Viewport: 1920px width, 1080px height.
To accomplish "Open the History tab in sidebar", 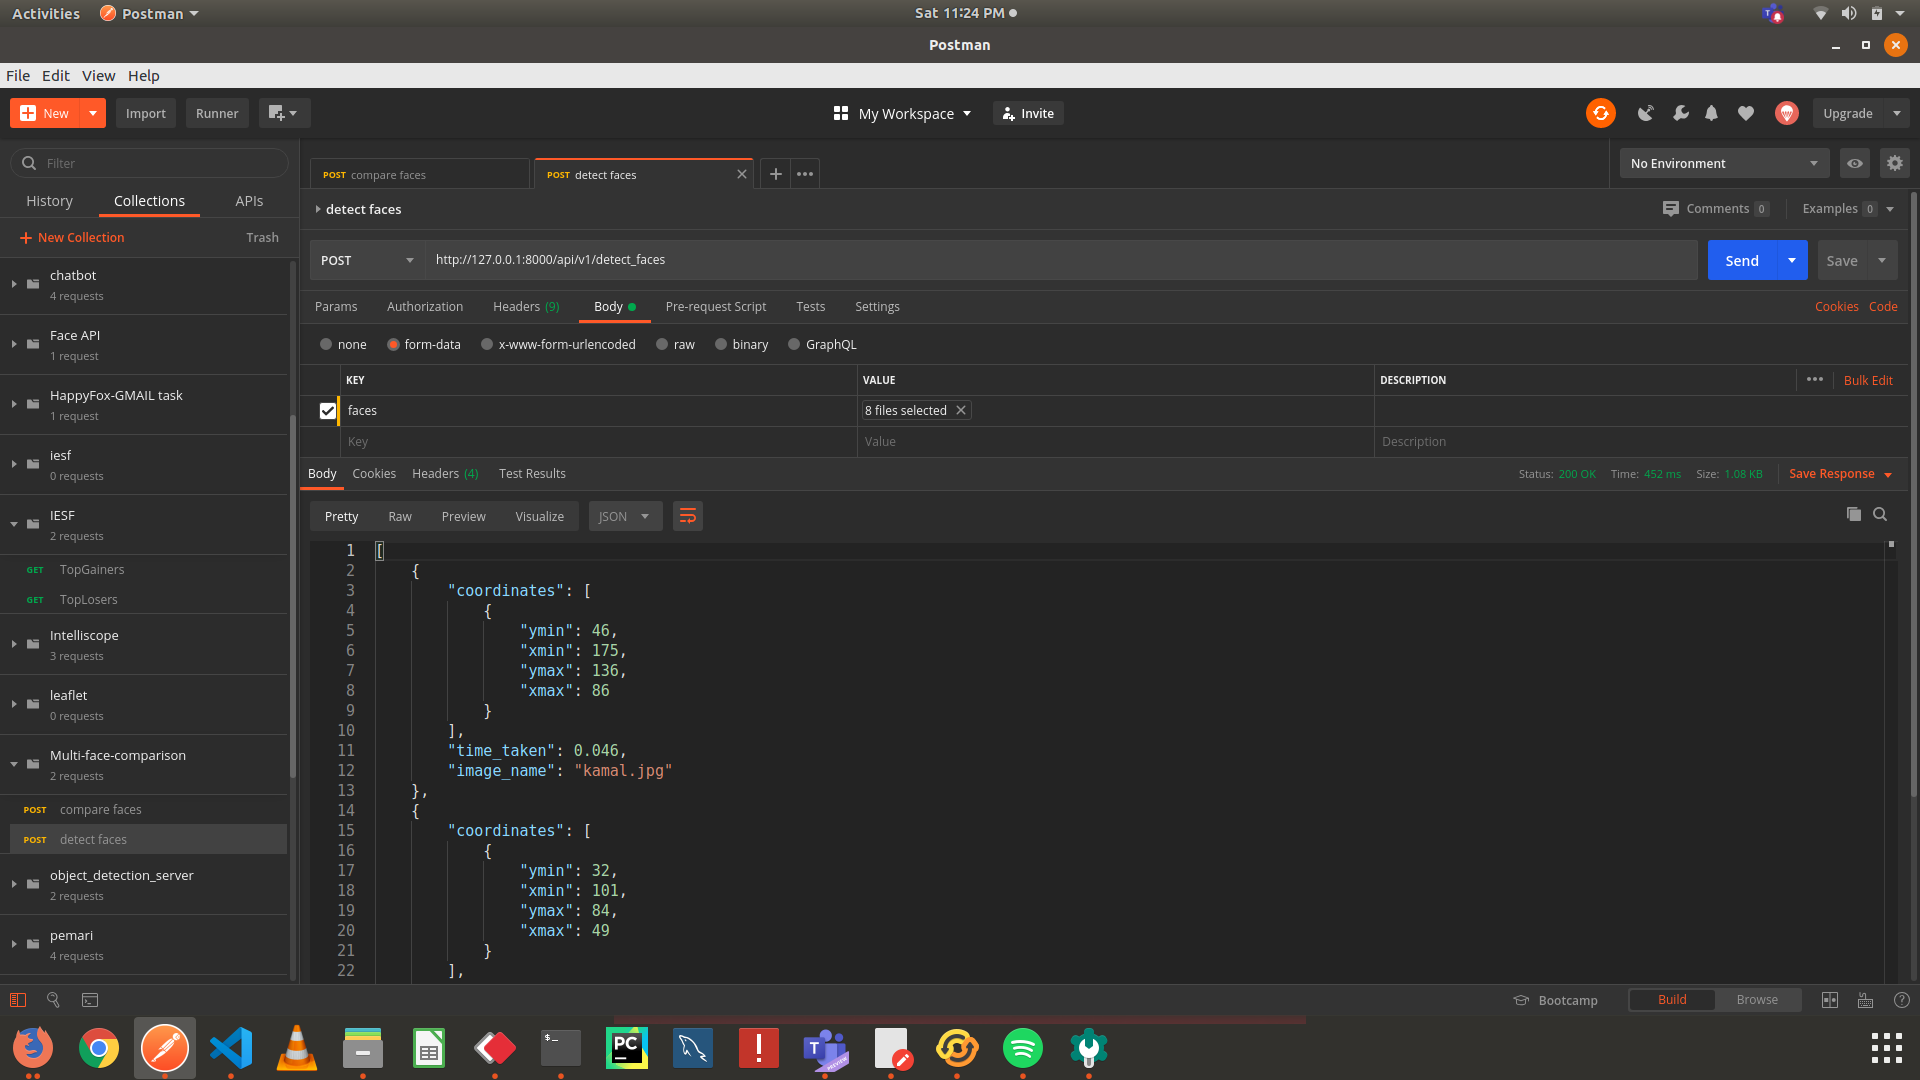I will [49, 201].
